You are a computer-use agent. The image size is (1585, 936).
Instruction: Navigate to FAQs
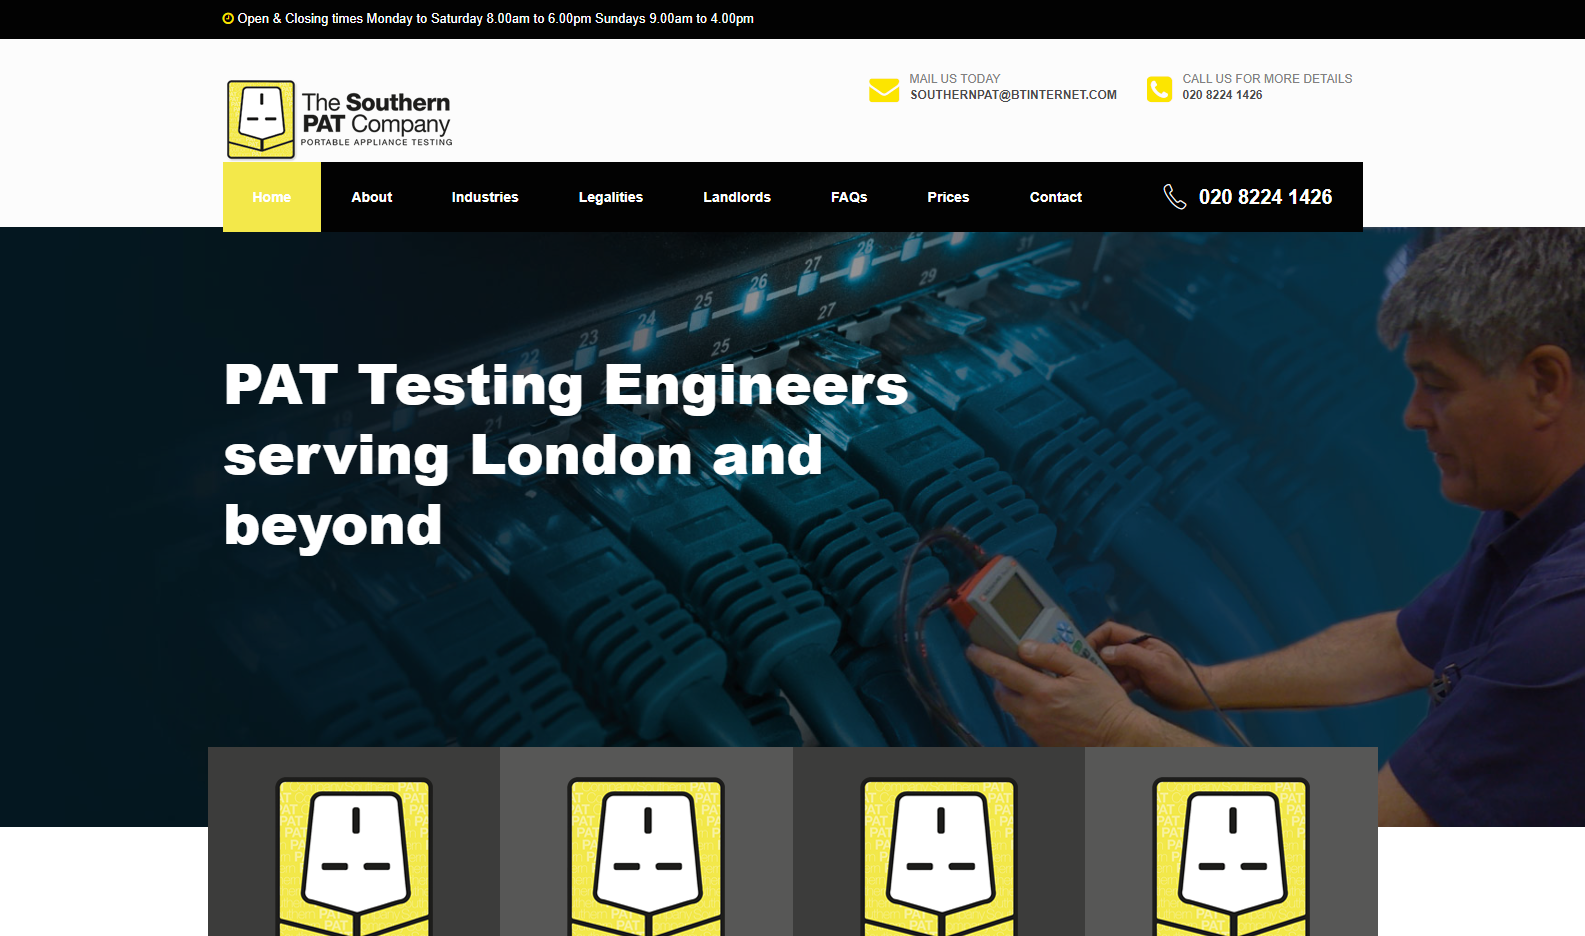click(849, 197)
